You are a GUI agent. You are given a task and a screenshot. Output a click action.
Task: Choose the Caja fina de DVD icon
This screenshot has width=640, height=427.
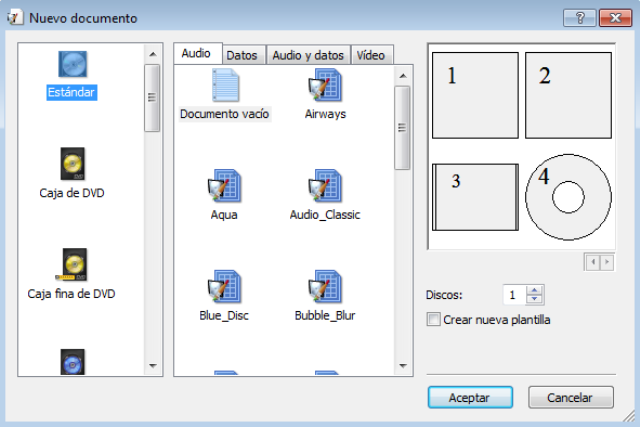click(x=71, y=265)
